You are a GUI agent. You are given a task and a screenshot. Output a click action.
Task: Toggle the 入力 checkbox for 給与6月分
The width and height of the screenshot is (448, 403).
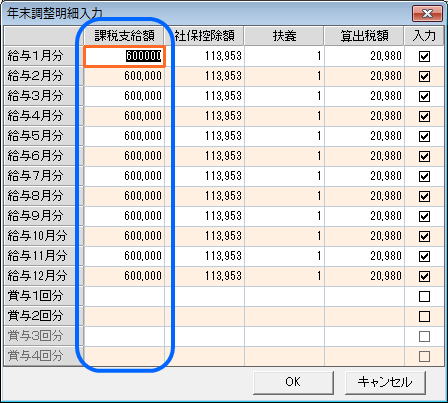pyautogui.click(x=424, y=156)
